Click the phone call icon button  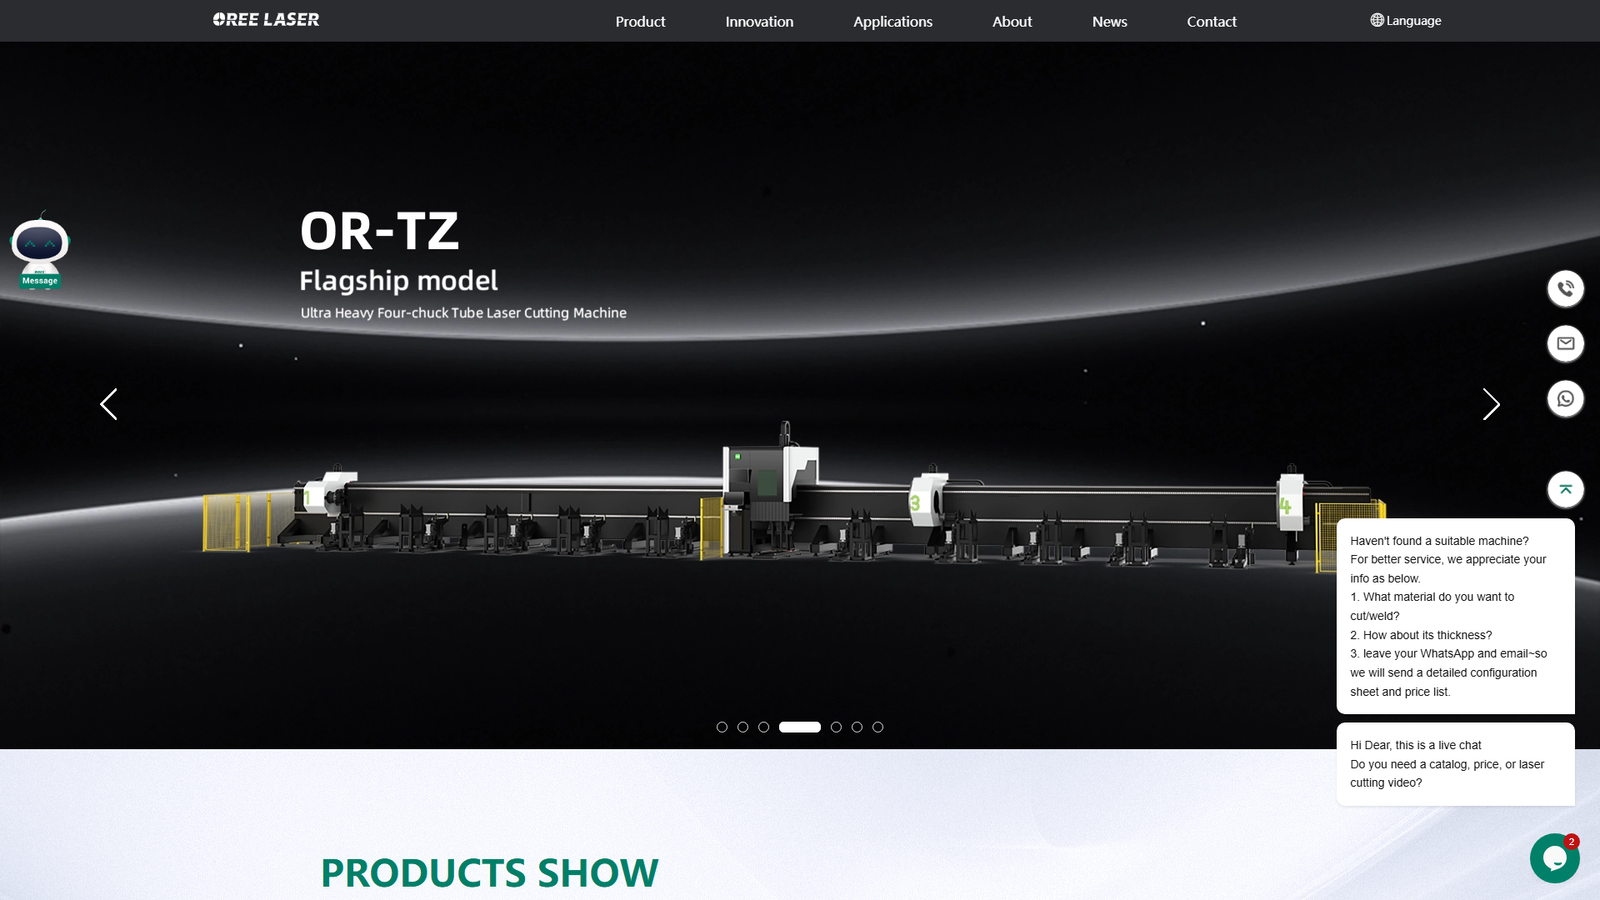point(1565,289)
